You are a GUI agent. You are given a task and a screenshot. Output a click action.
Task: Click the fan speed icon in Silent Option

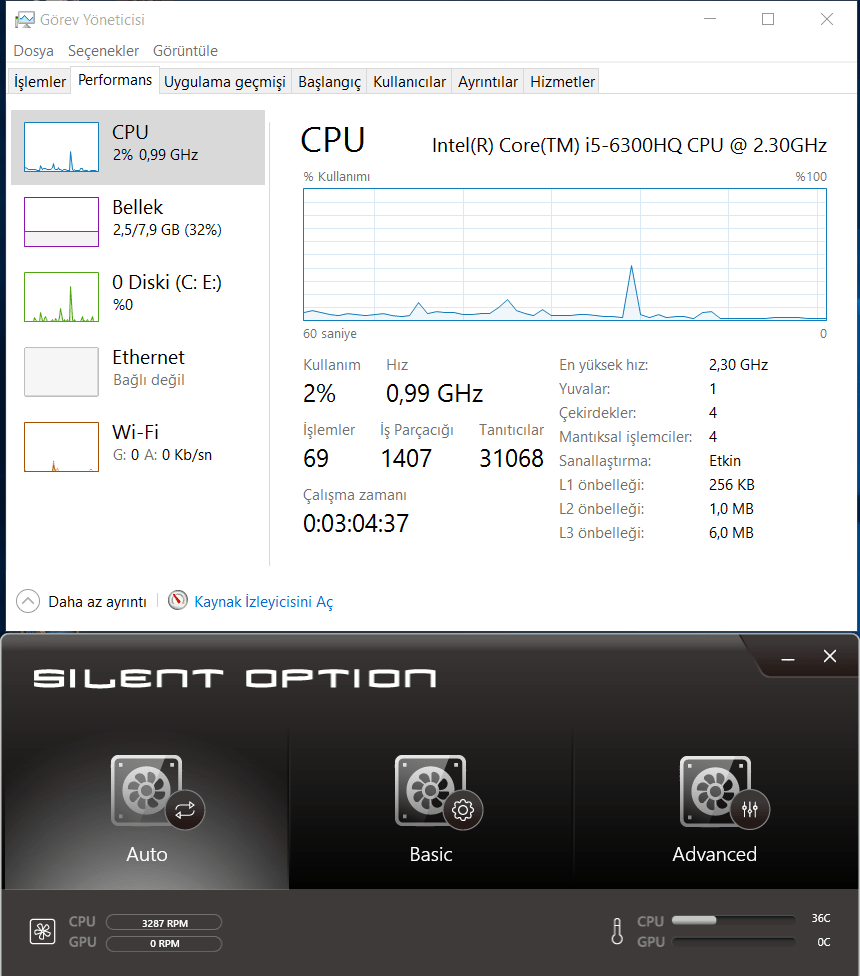[x=42, y=932]
